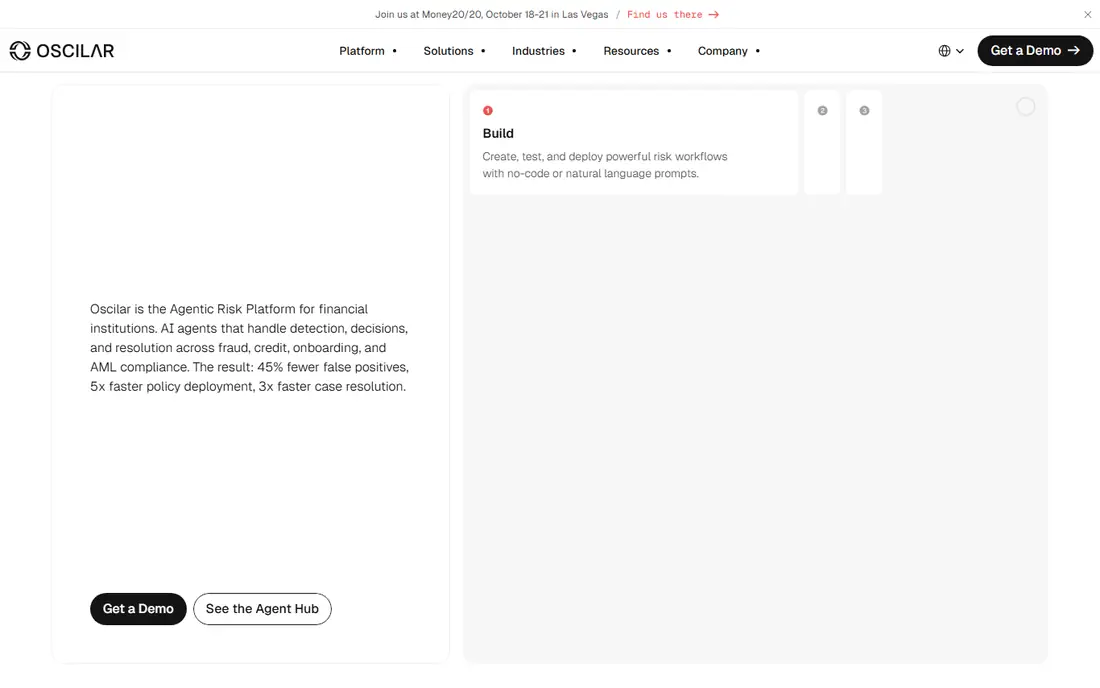The height and width of the screenshot is (688, 1100).
Task: Select the step 3 collapsed tab
Action: point(864,142)
